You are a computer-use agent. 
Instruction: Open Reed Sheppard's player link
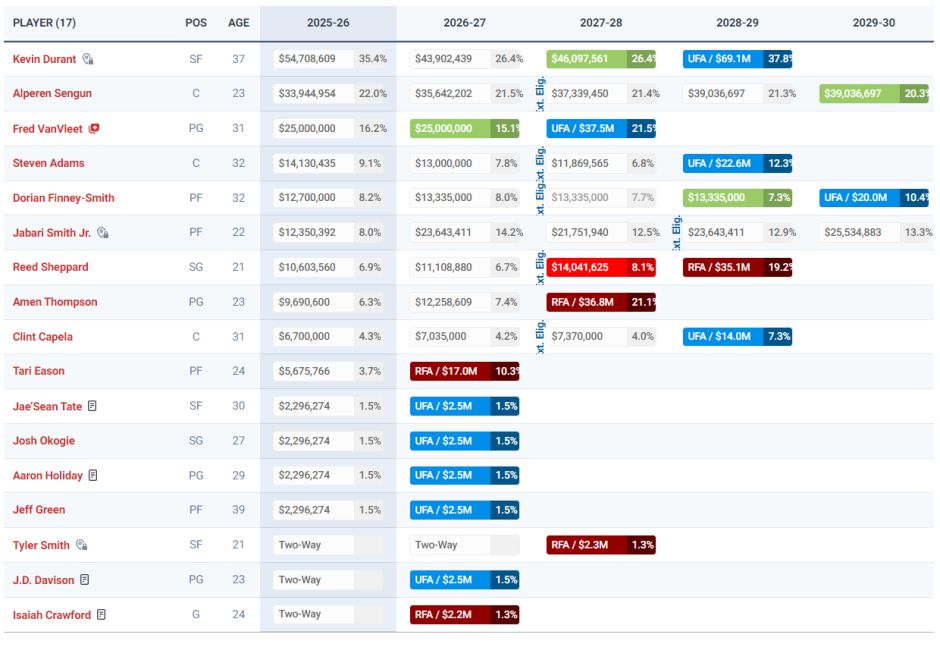click(x=50, y=267)
